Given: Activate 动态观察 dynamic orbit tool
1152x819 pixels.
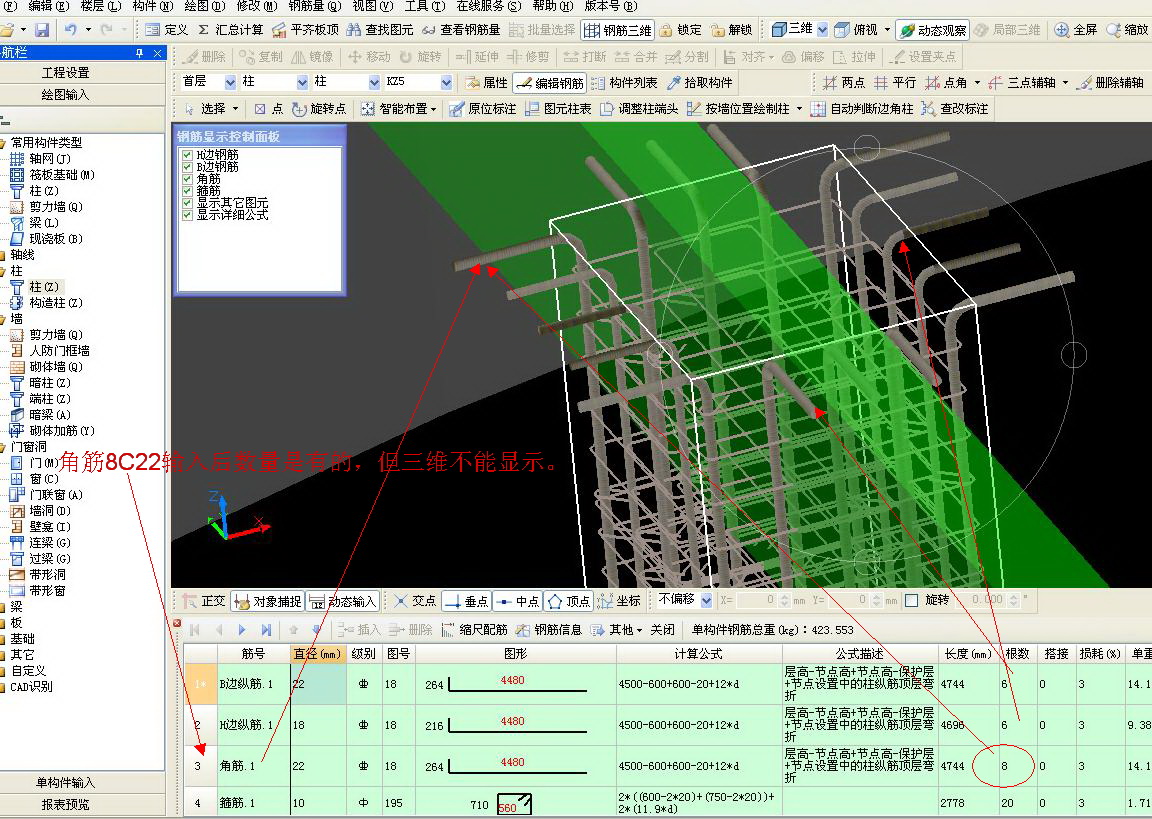Looking at the screenshot, I should (933, 30).
